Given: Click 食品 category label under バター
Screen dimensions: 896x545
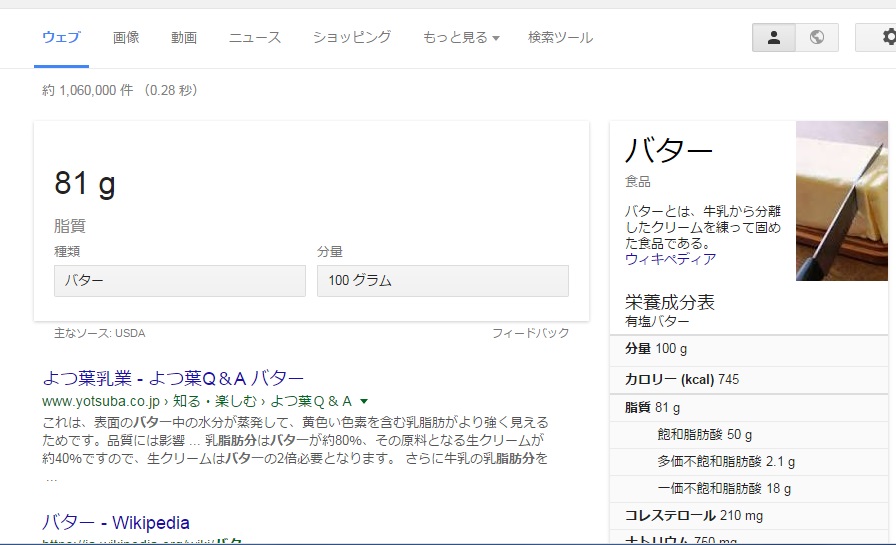Looking at the screenshot, I should (x=638, y=182).
